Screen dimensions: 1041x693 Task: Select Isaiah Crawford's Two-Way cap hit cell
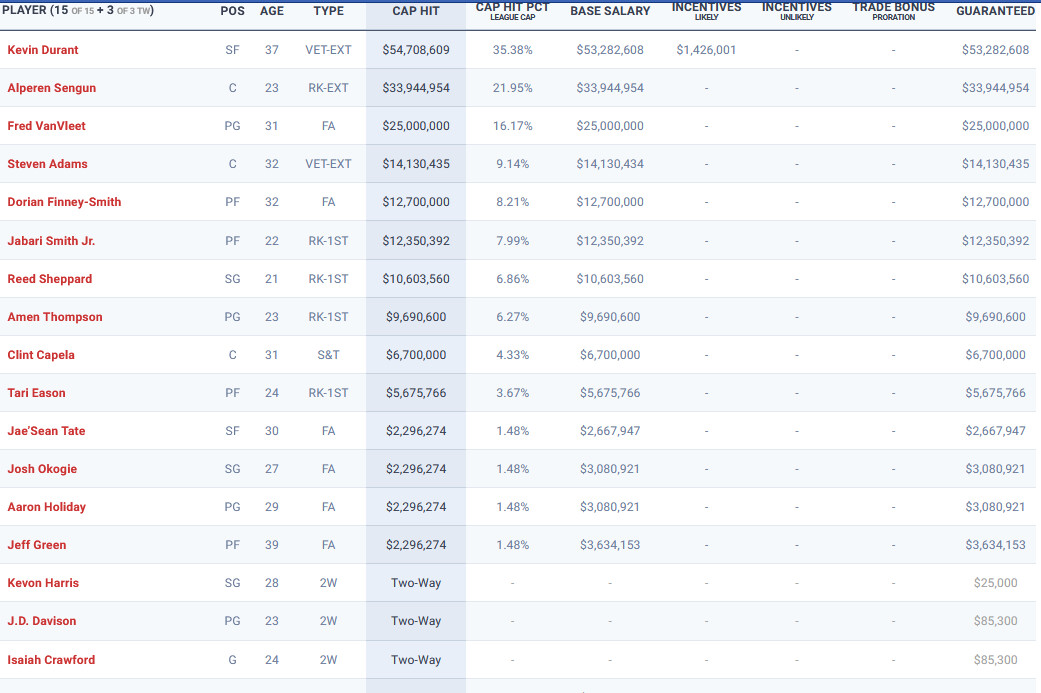coord(416,660)
